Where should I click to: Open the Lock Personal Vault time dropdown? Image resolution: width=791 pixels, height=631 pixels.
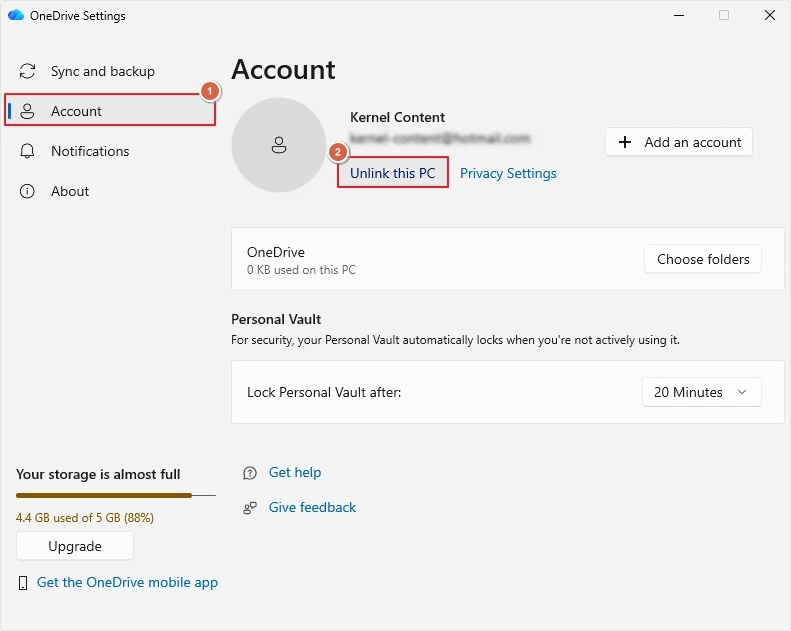(701, 392)
